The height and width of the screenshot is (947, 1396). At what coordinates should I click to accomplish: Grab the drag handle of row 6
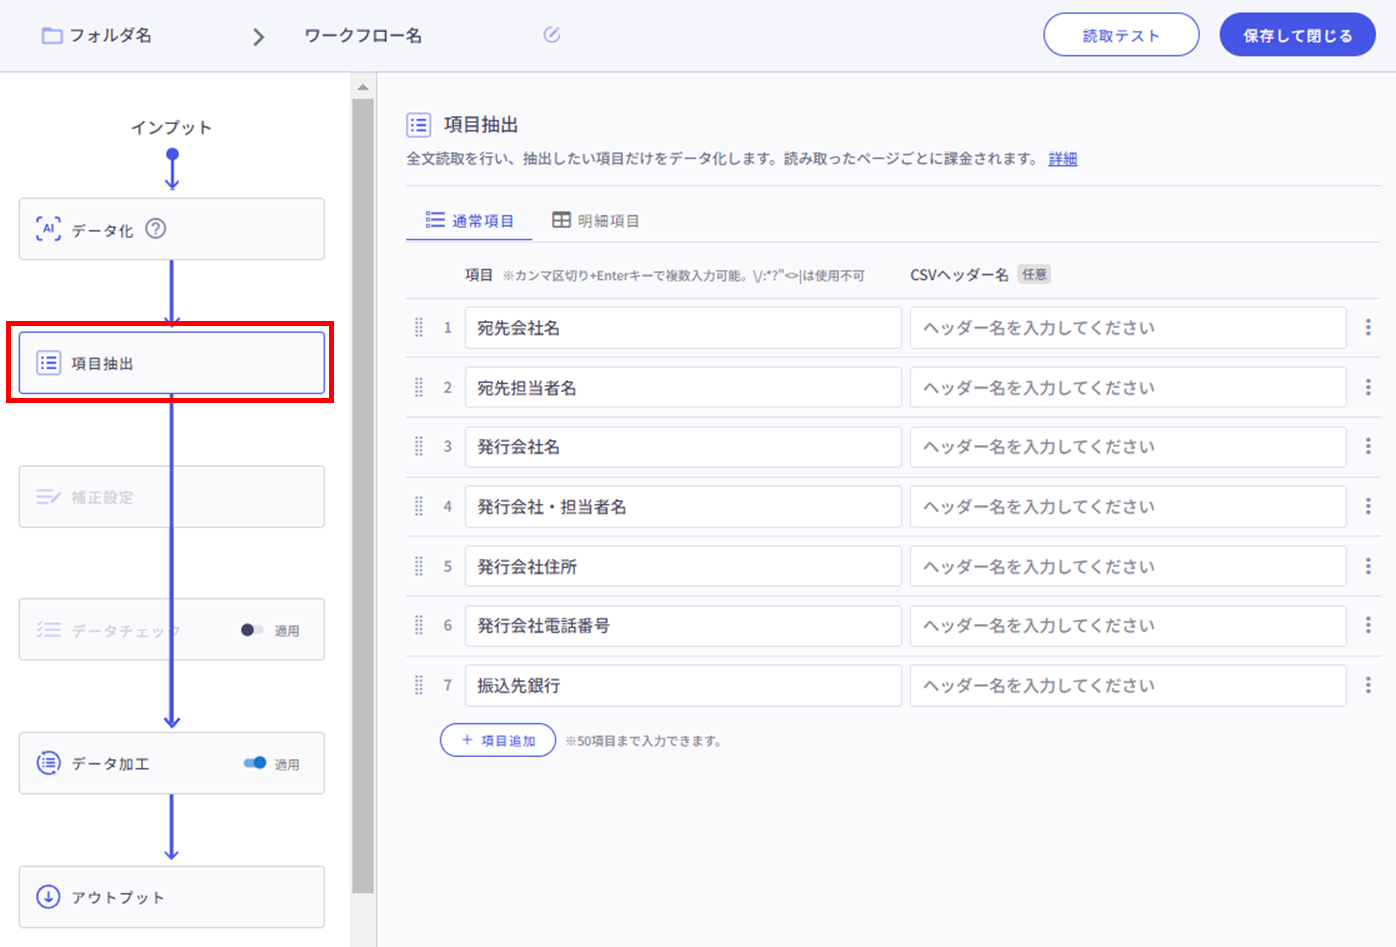[419, 625]
